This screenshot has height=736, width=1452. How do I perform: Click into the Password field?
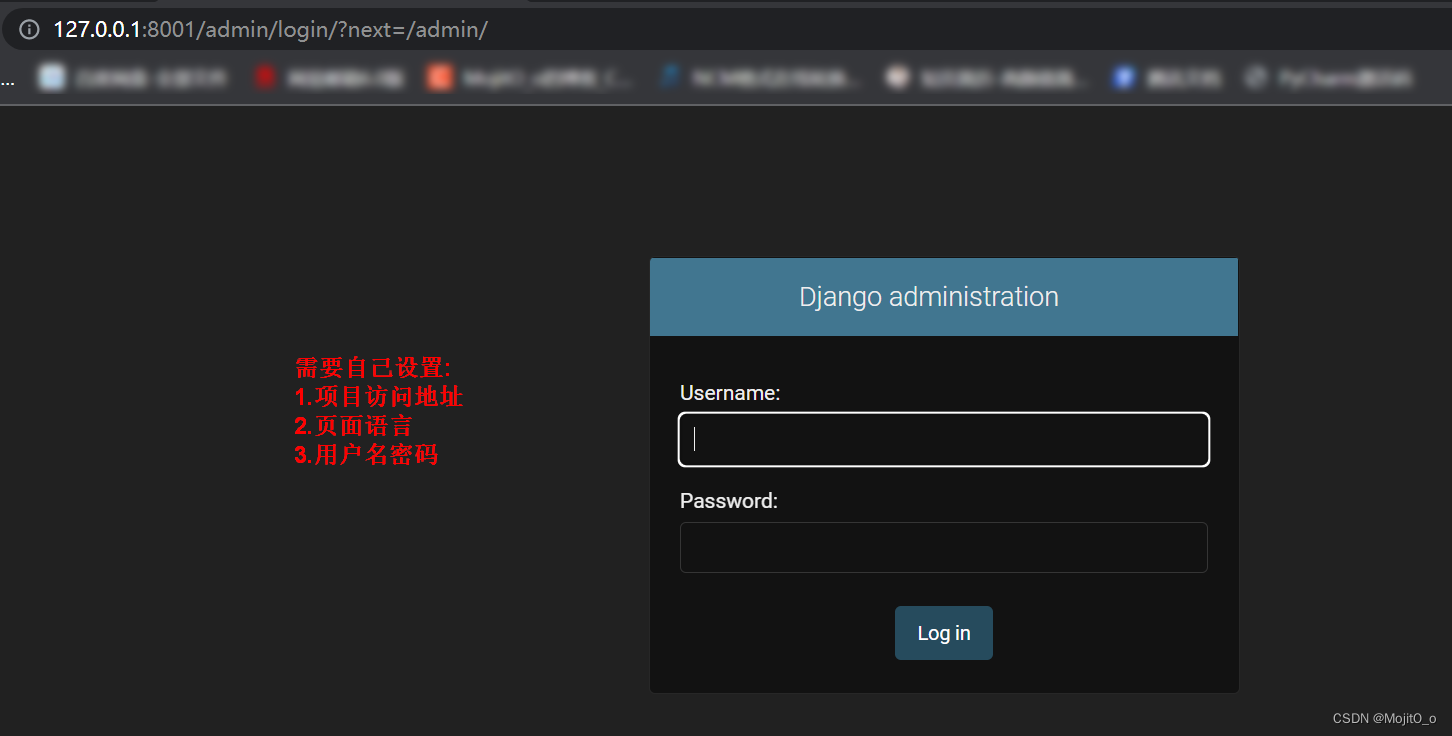(944, 547)
